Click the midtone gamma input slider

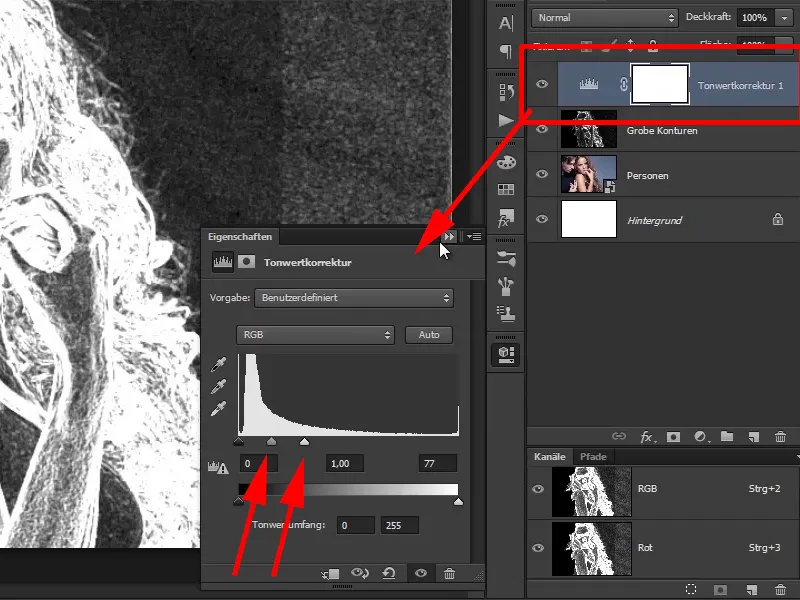(x=271, y=441)
